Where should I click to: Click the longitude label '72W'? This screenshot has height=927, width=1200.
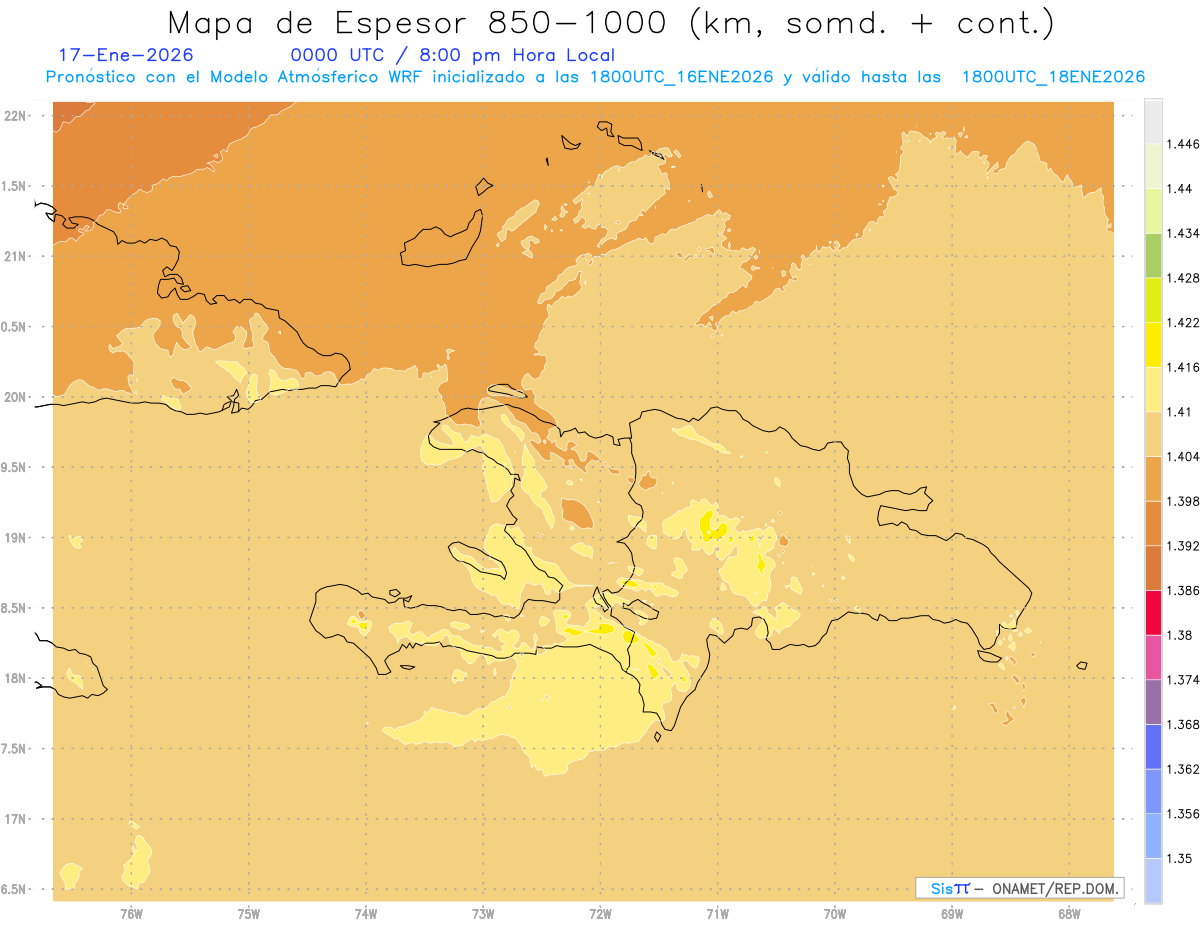(600, 914)
